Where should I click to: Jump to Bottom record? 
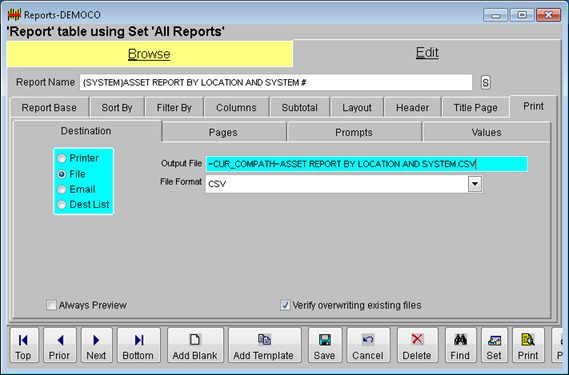coord(139,345)
